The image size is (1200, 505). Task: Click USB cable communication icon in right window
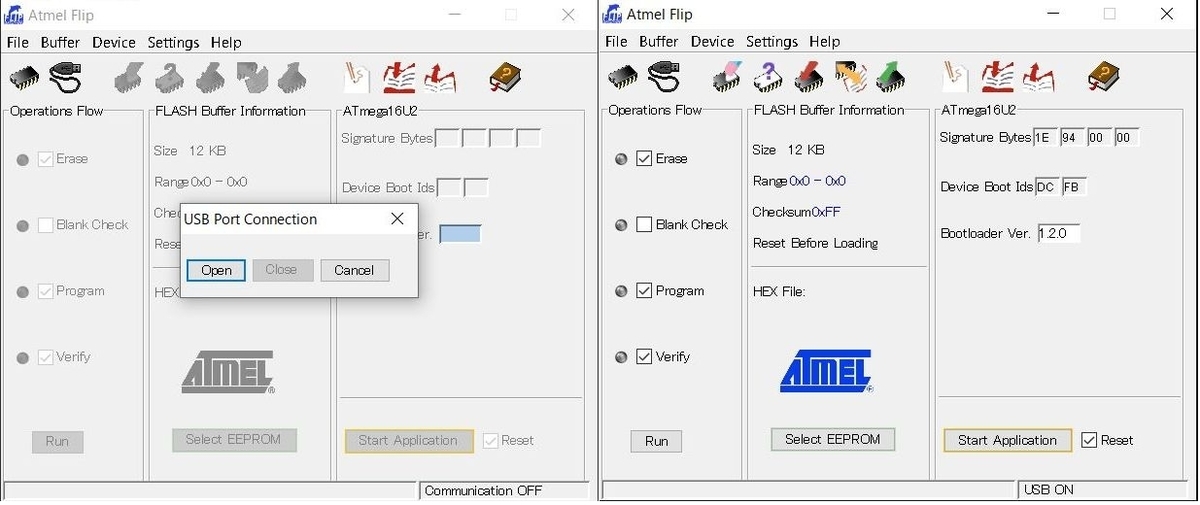pos(665,76)
